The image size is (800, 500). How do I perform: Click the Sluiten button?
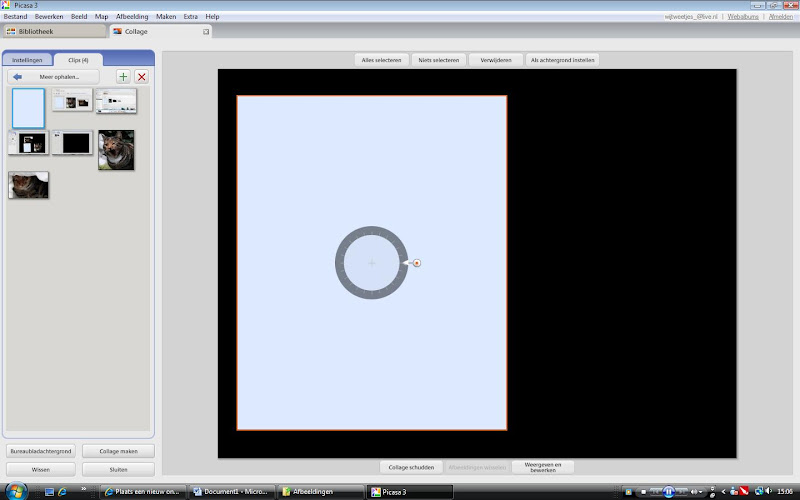pyautogui.click(x=118, y=469)
